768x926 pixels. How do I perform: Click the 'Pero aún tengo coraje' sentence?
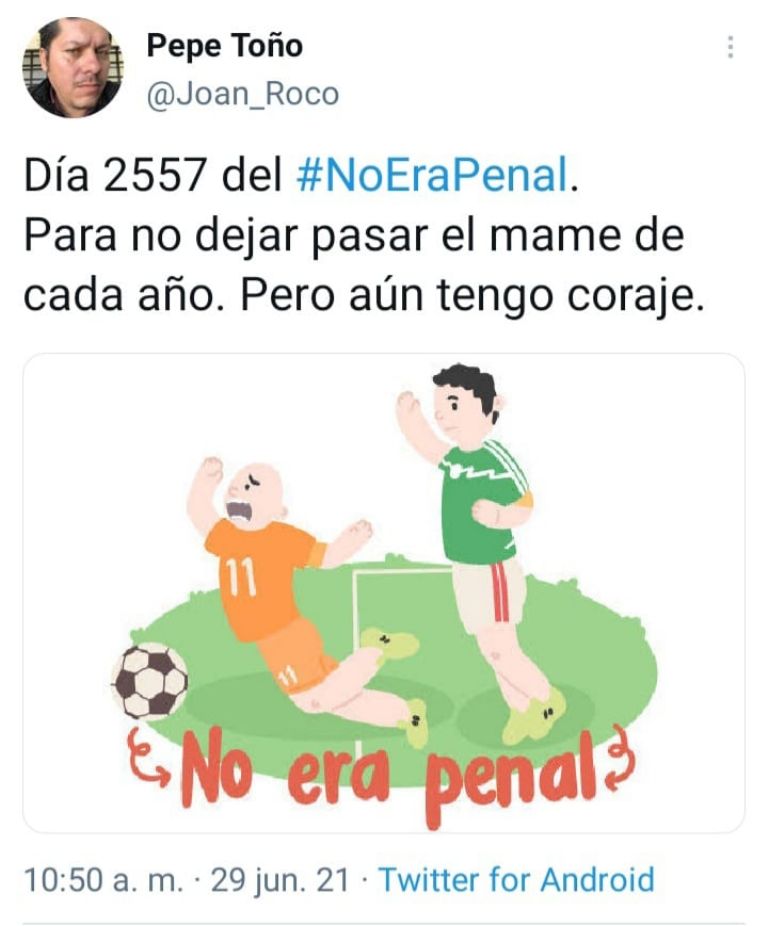pyautogui.click(x=473, y=295)
